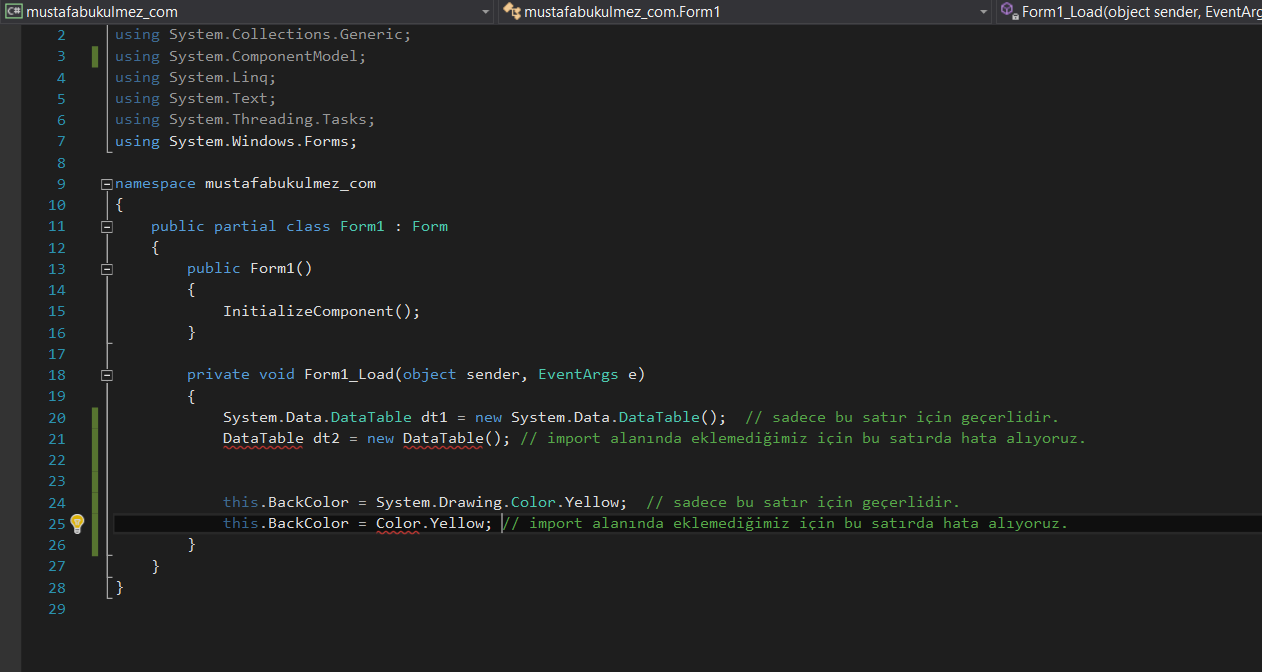Collapse the Form1_Load method on line 18
This screenshot has width=1262, height=672.
coord(106,374)
